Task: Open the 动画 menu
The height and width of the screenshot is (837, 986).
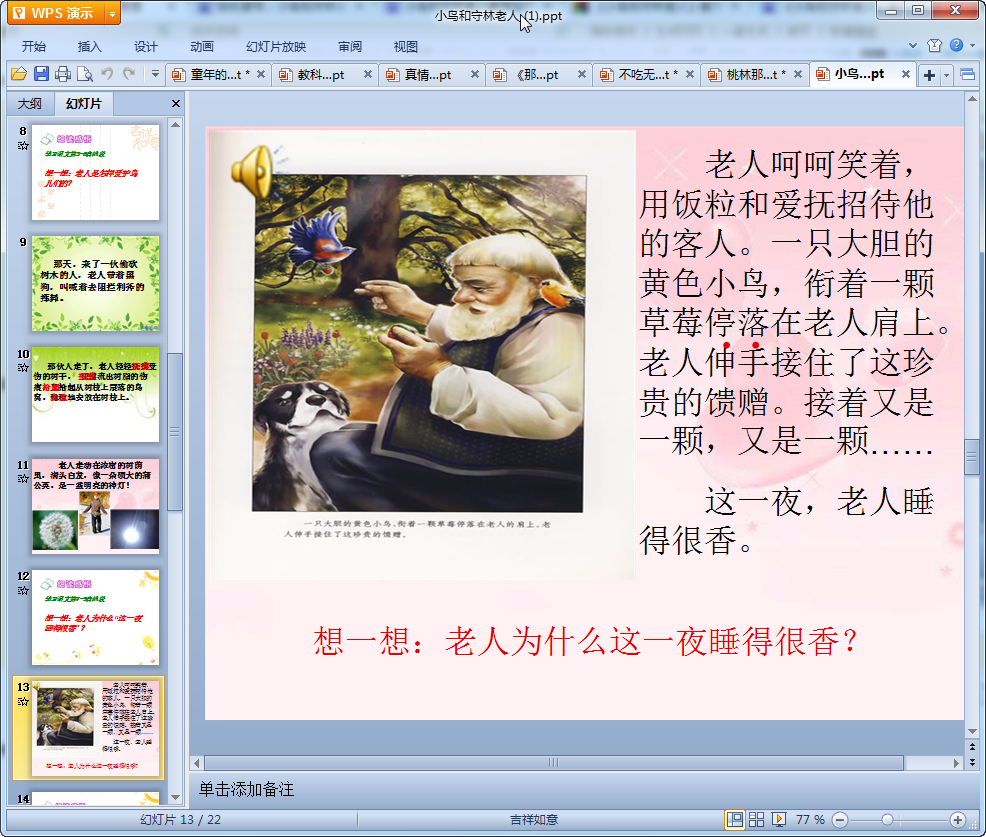Action: point(202,47)
